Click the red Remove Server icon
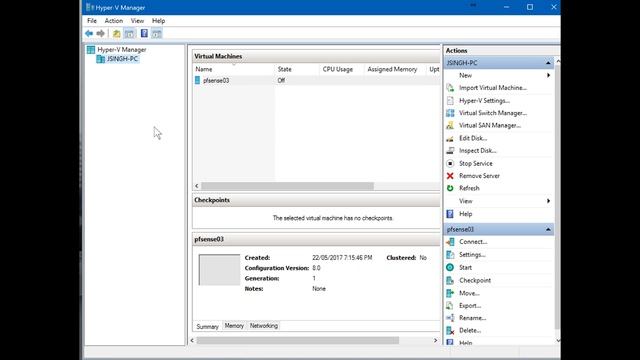The image size is (640, 360). coord(450,176)
